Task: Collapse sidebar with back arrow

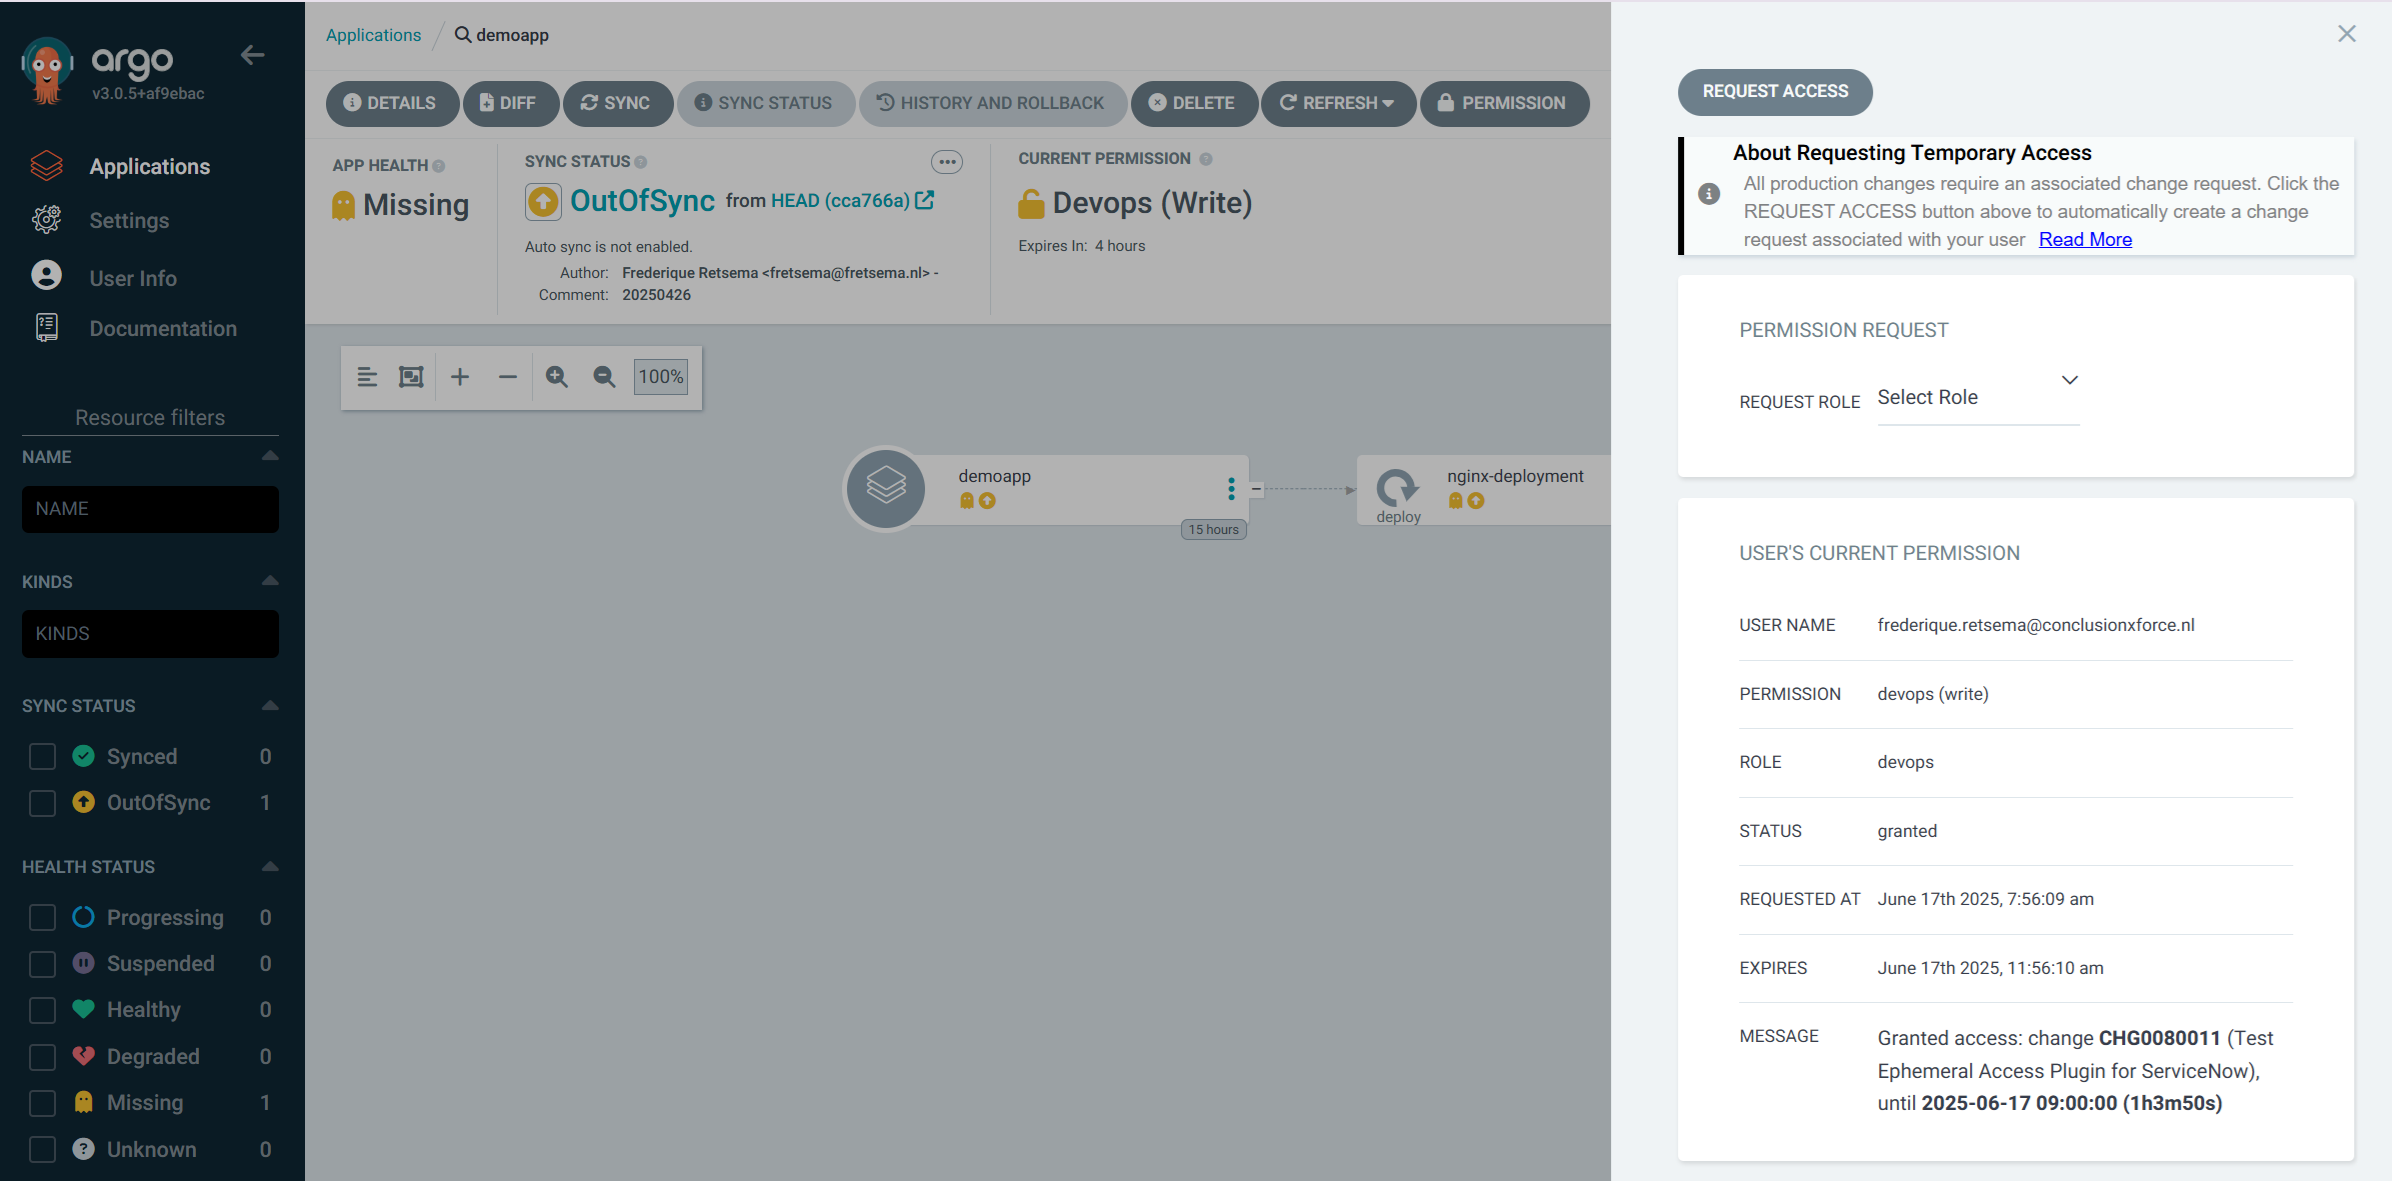Action: click(x=253, y=55)
